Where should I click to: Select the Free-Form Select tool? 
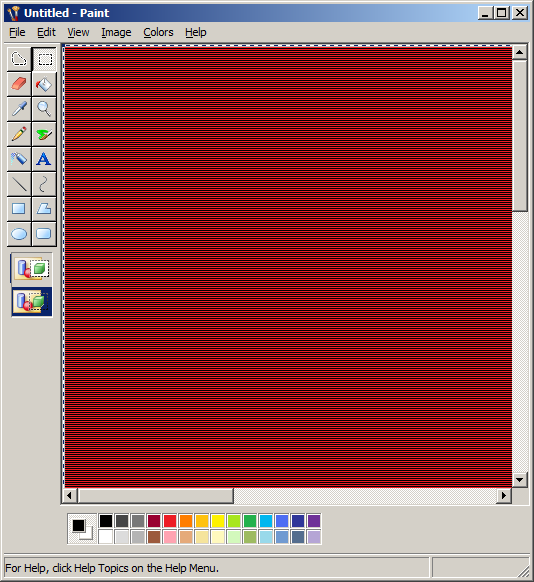point(19,59)
